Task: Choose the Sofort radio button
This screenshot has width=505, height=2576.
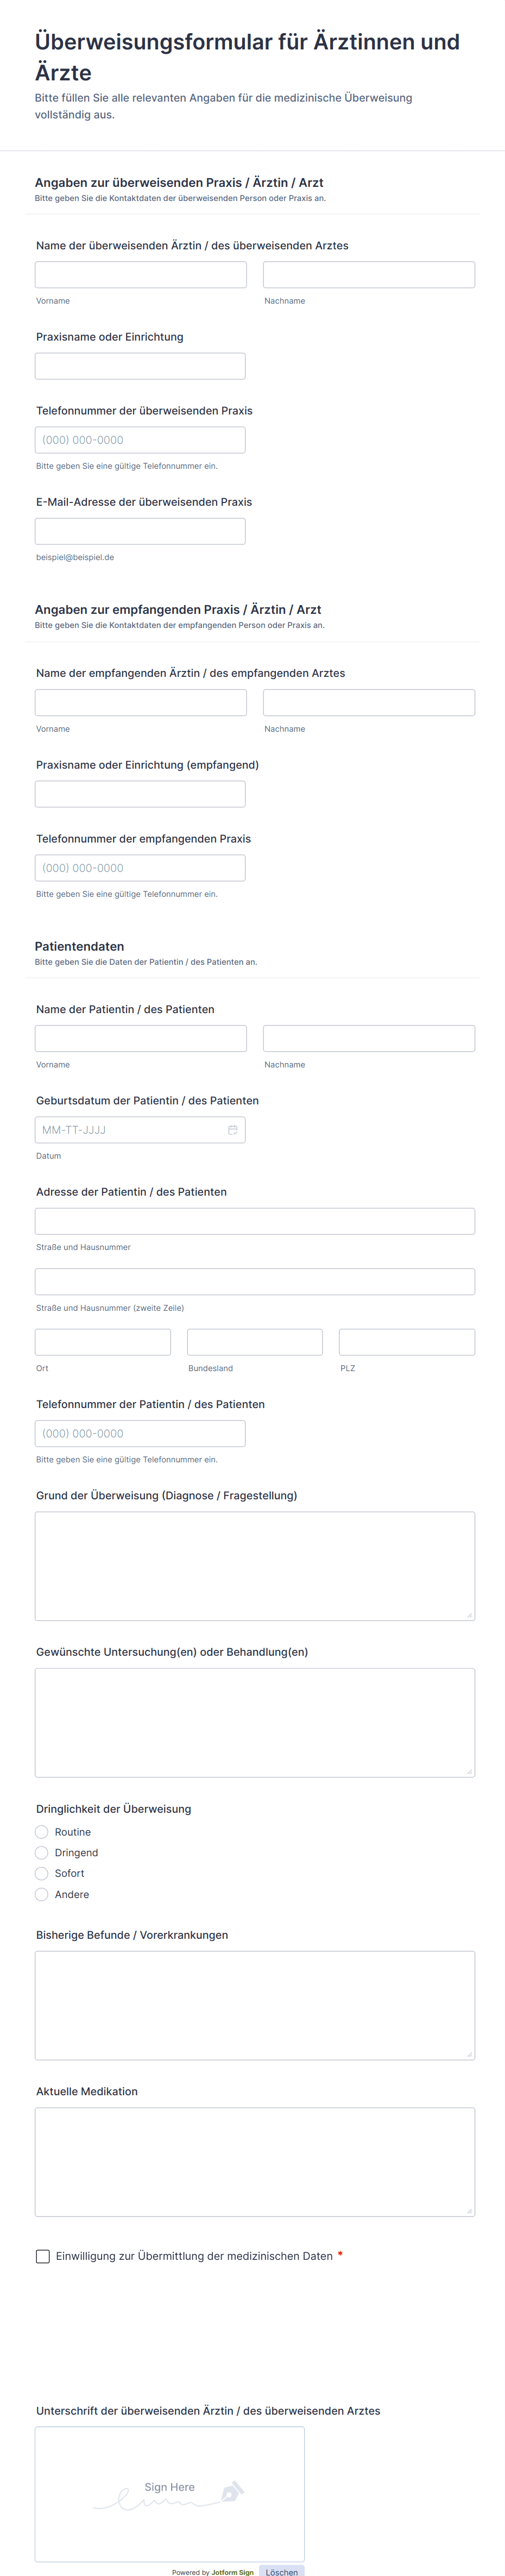Action: (42, 1873)
